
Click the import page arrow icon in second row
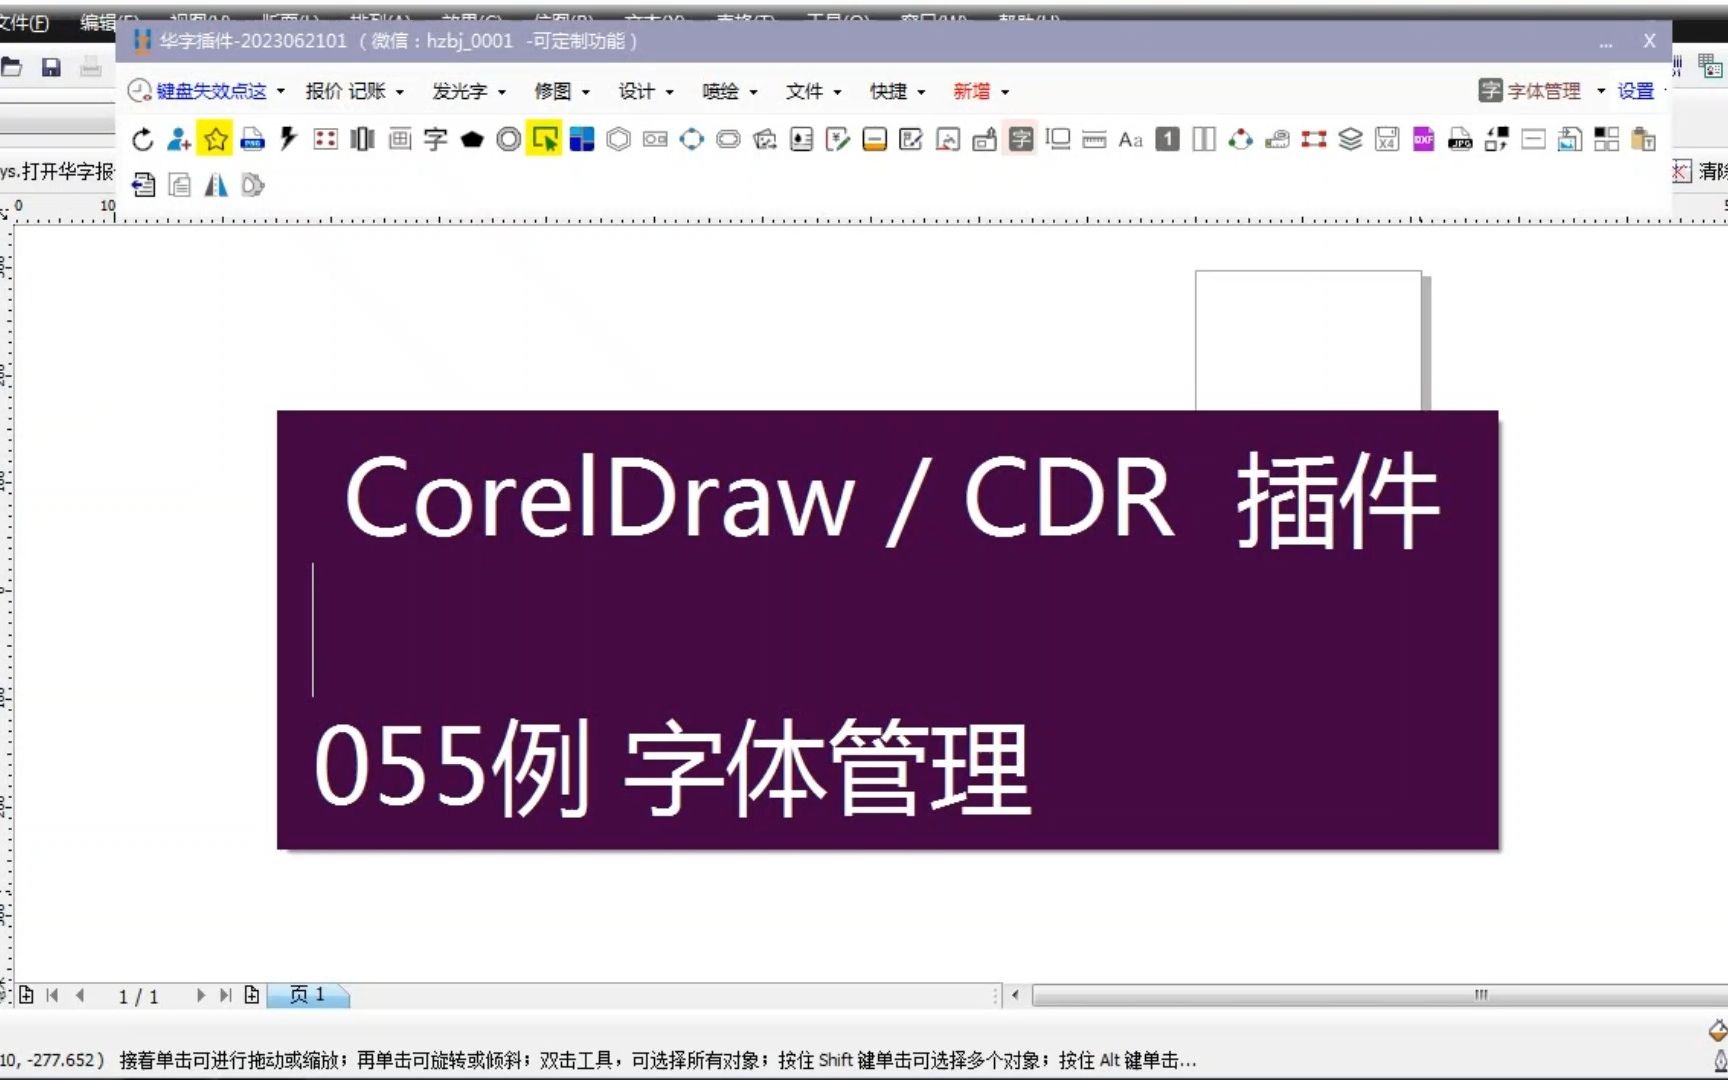143,185
